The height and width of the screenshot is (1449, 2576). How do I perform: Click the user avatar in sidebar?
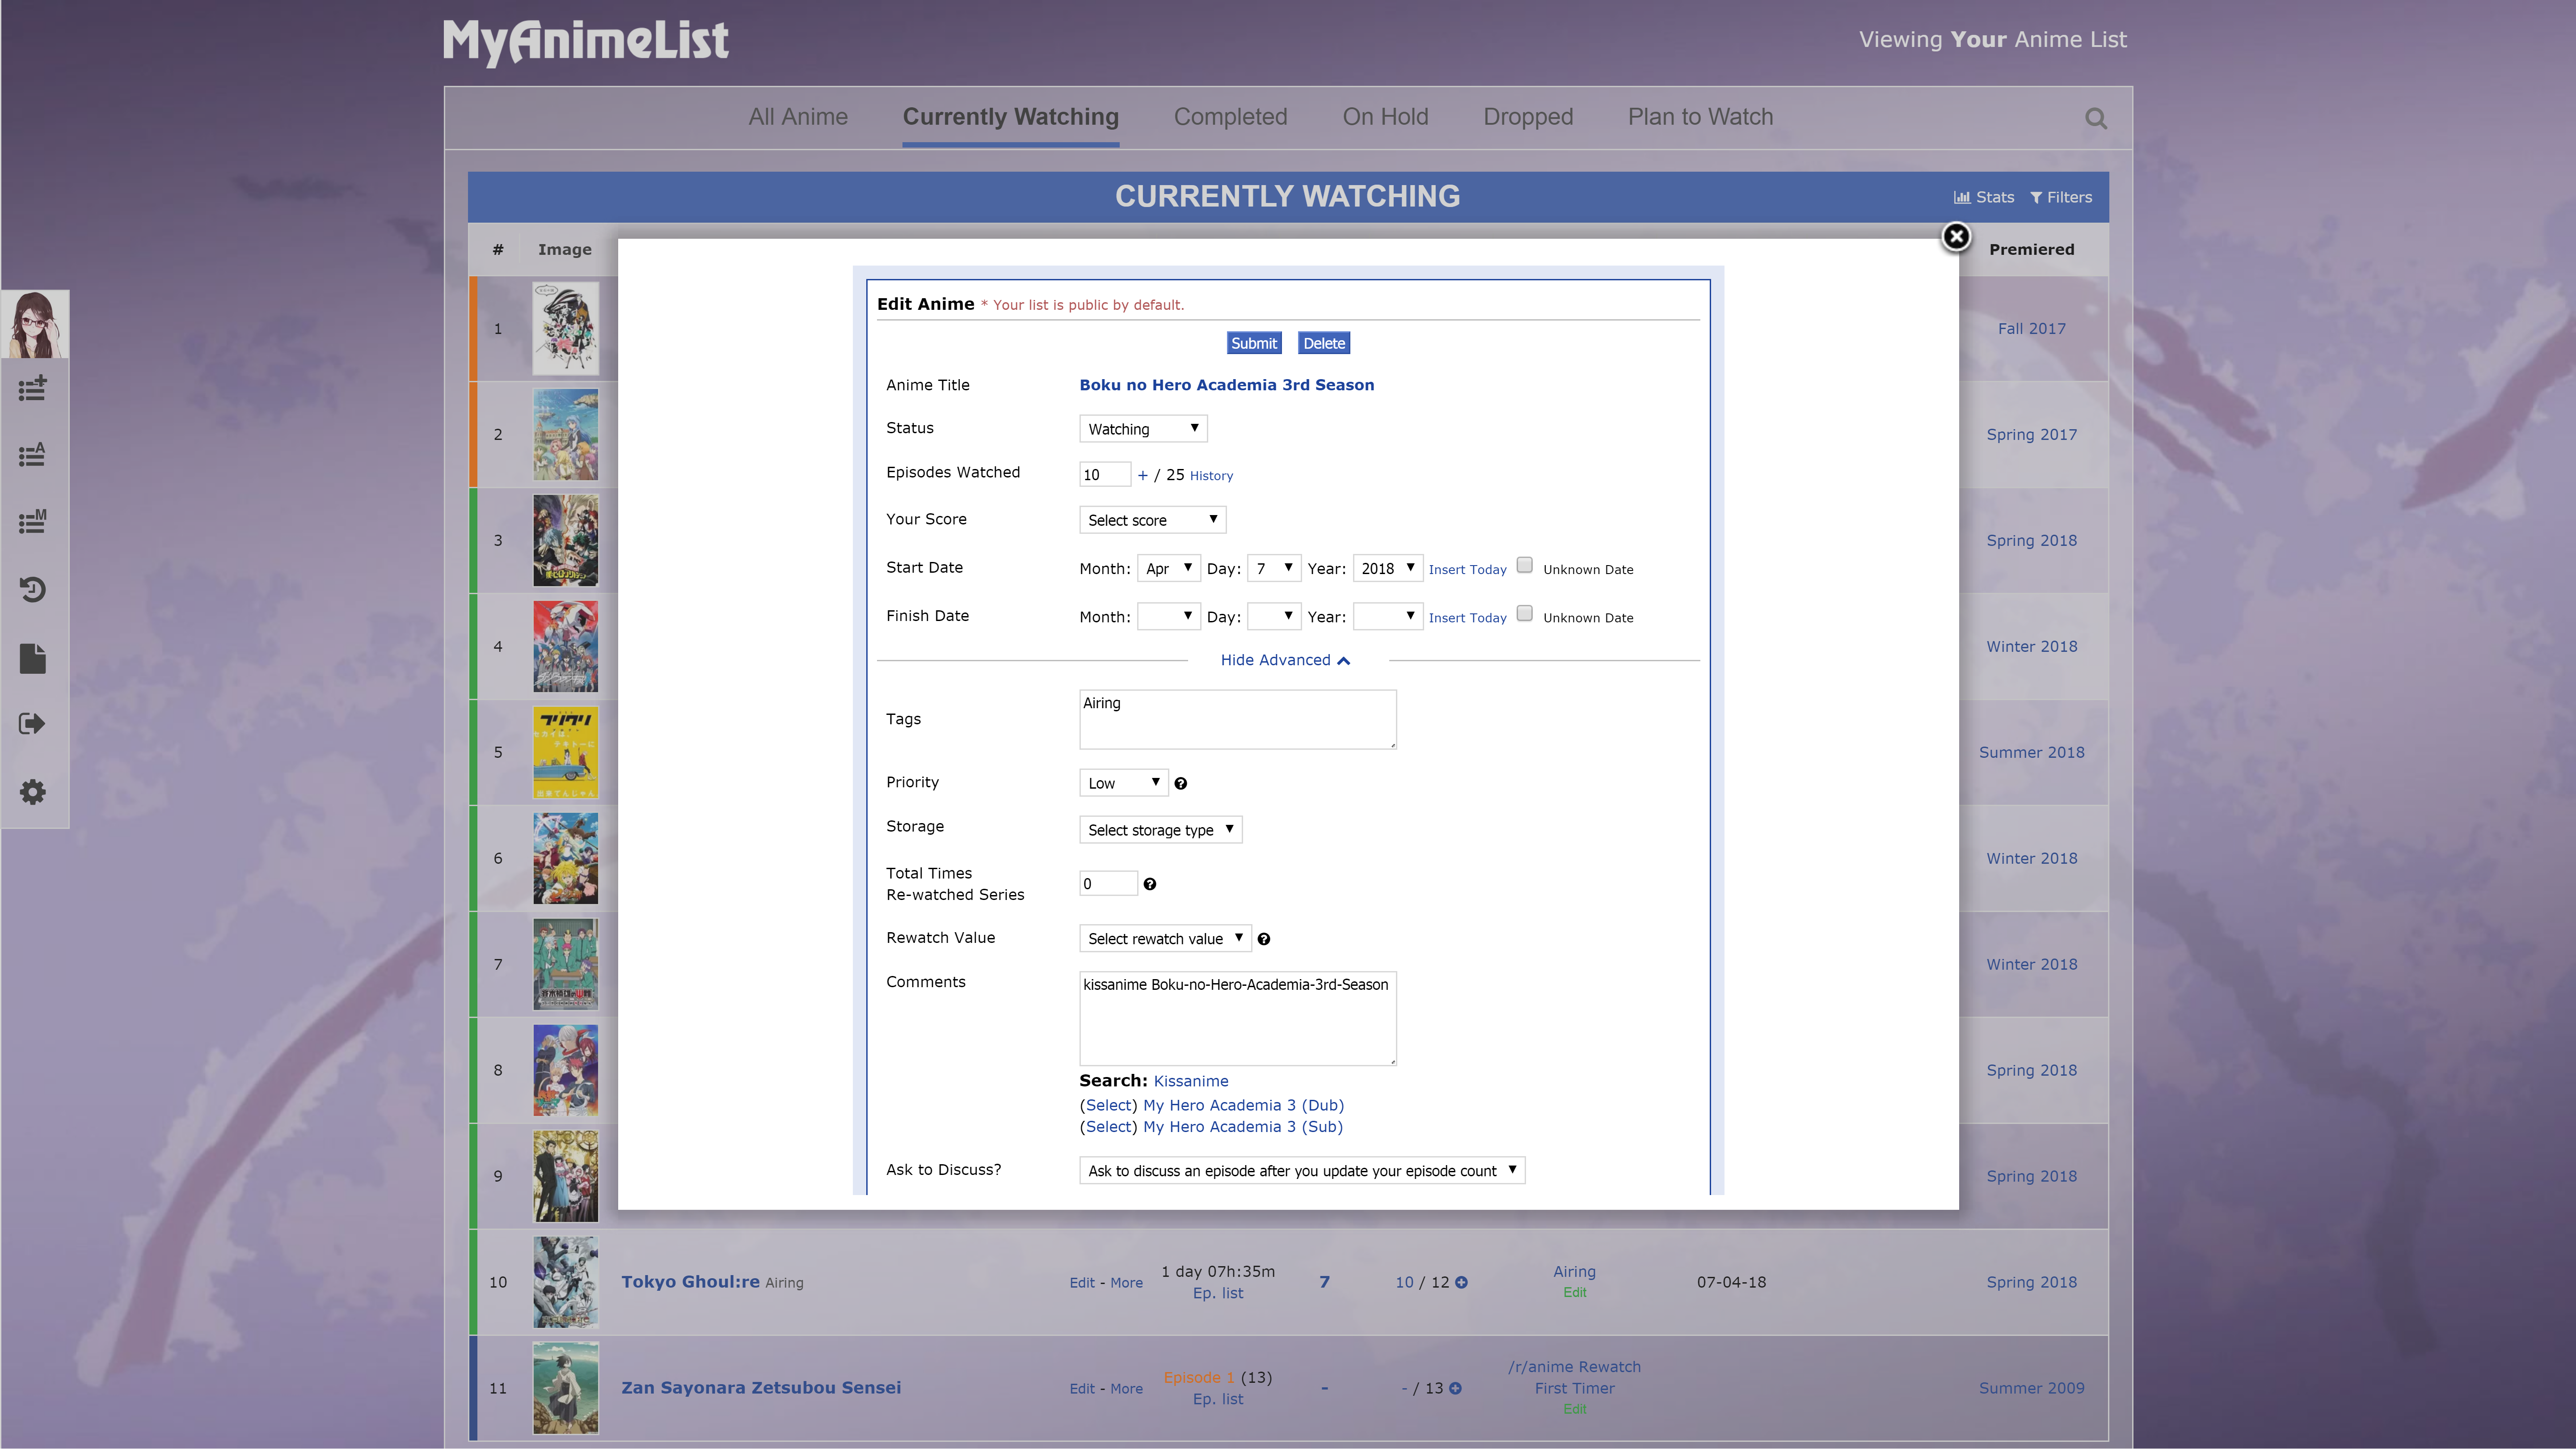(35, 324)
